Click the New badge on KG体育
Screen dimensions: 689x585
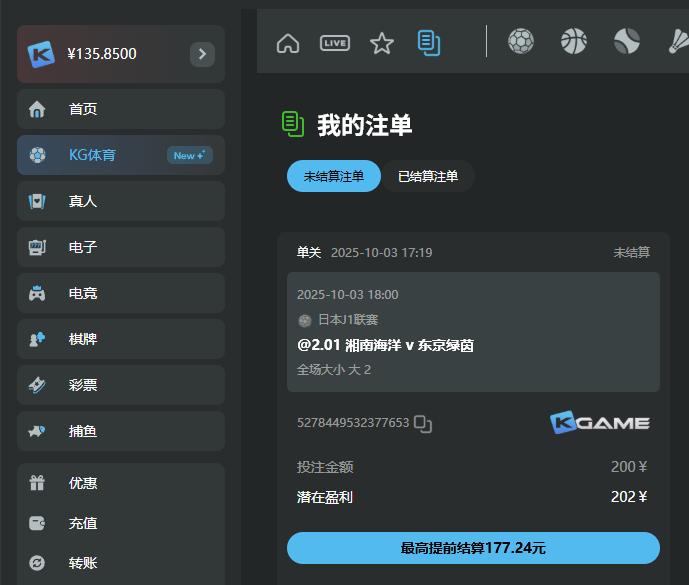(190, 155)
